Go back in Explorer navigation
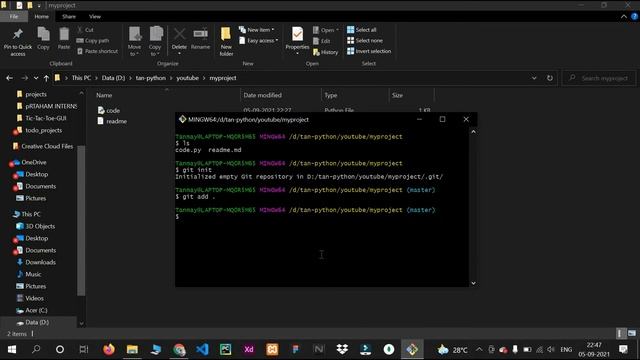This screenshot has width=640, height=360. [x=9, y=78]
